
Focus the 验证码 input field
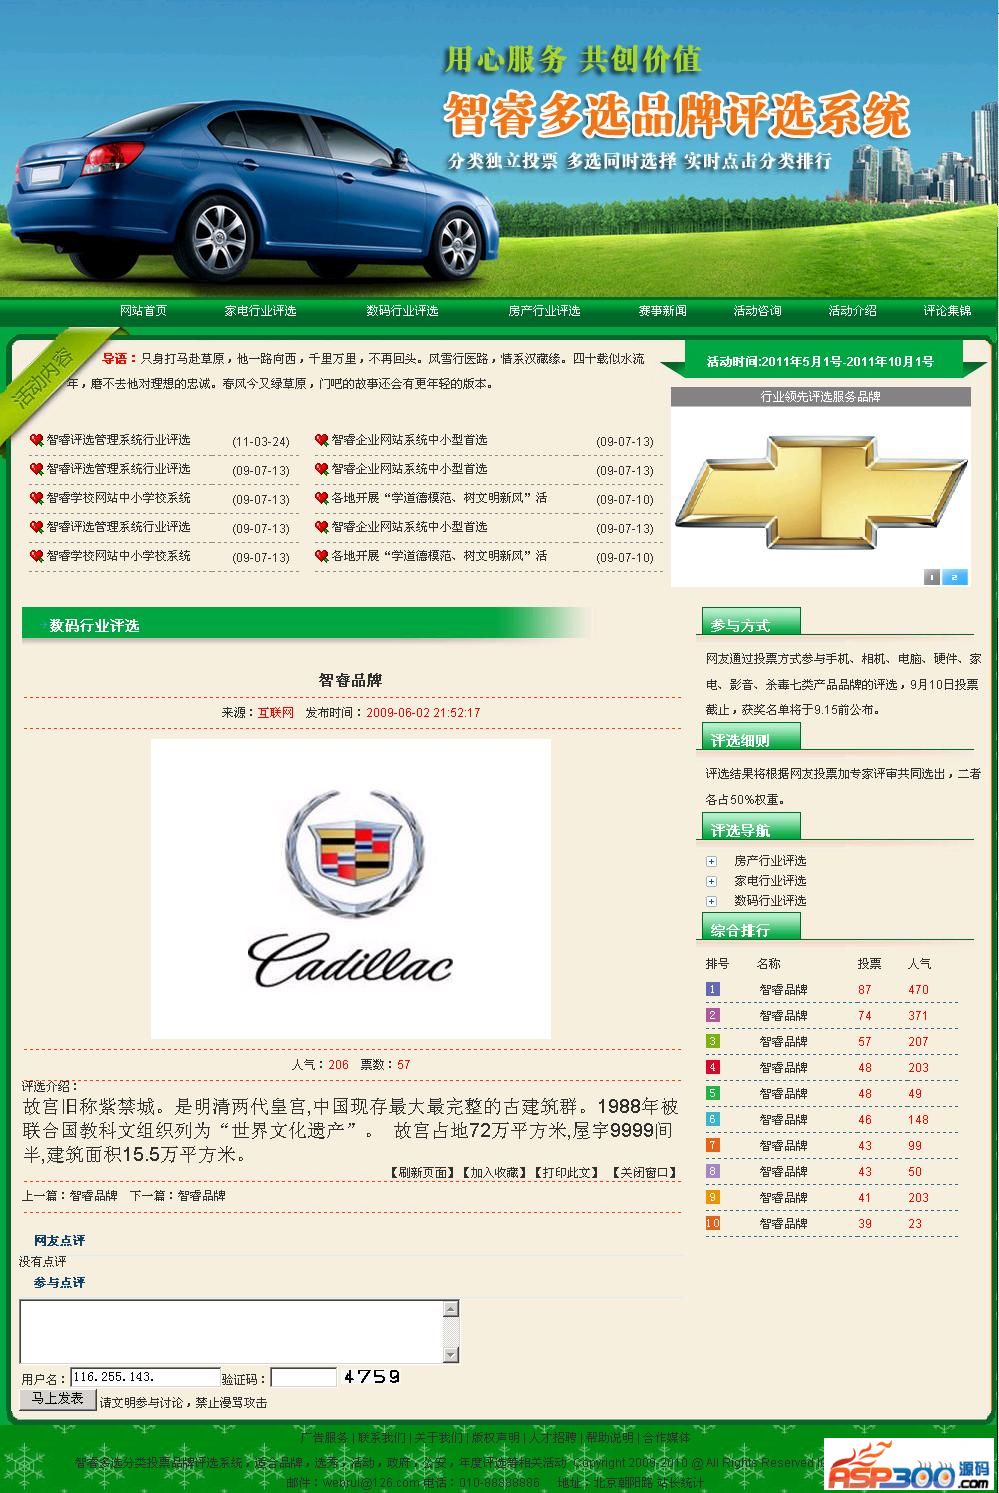point(304,1377)
